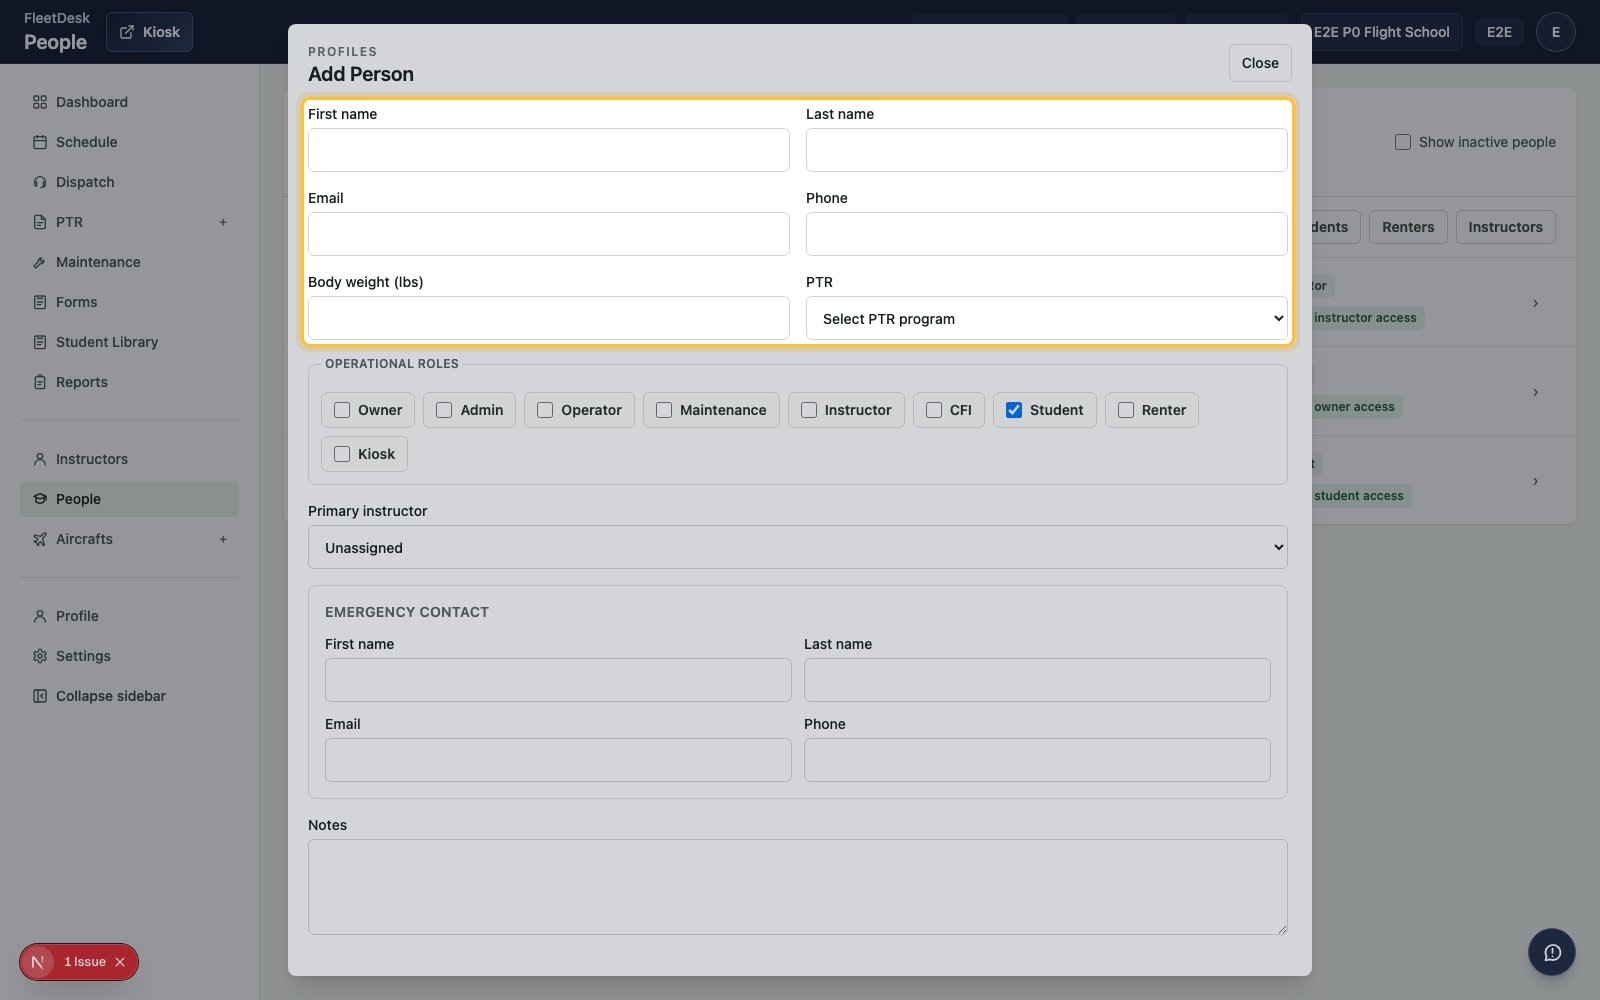The height and width of the screenshot is (1000, 1600).
Task: Click the Body weight (lbs) field
Action: (549, 318)
